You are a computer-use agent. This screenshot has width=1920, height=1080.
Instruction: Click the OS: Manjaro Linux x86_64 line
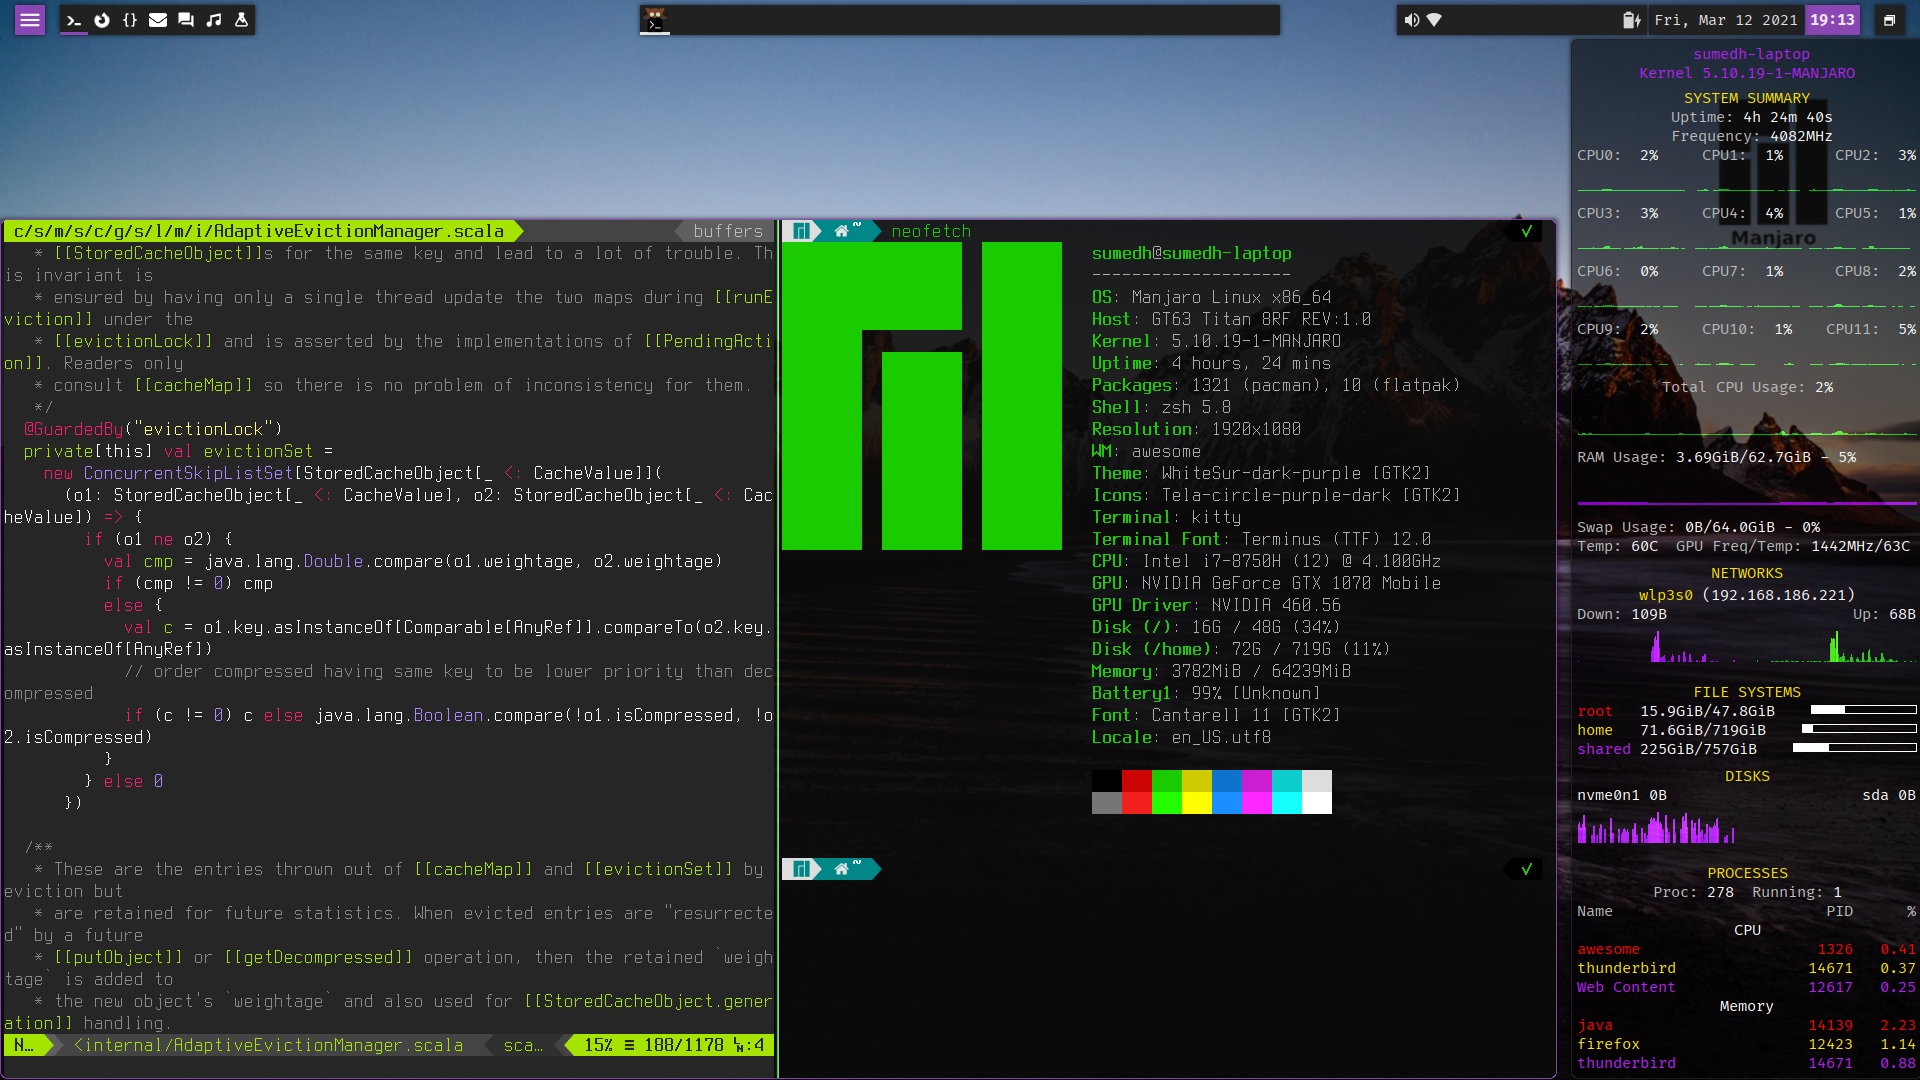click(1212, 298)
